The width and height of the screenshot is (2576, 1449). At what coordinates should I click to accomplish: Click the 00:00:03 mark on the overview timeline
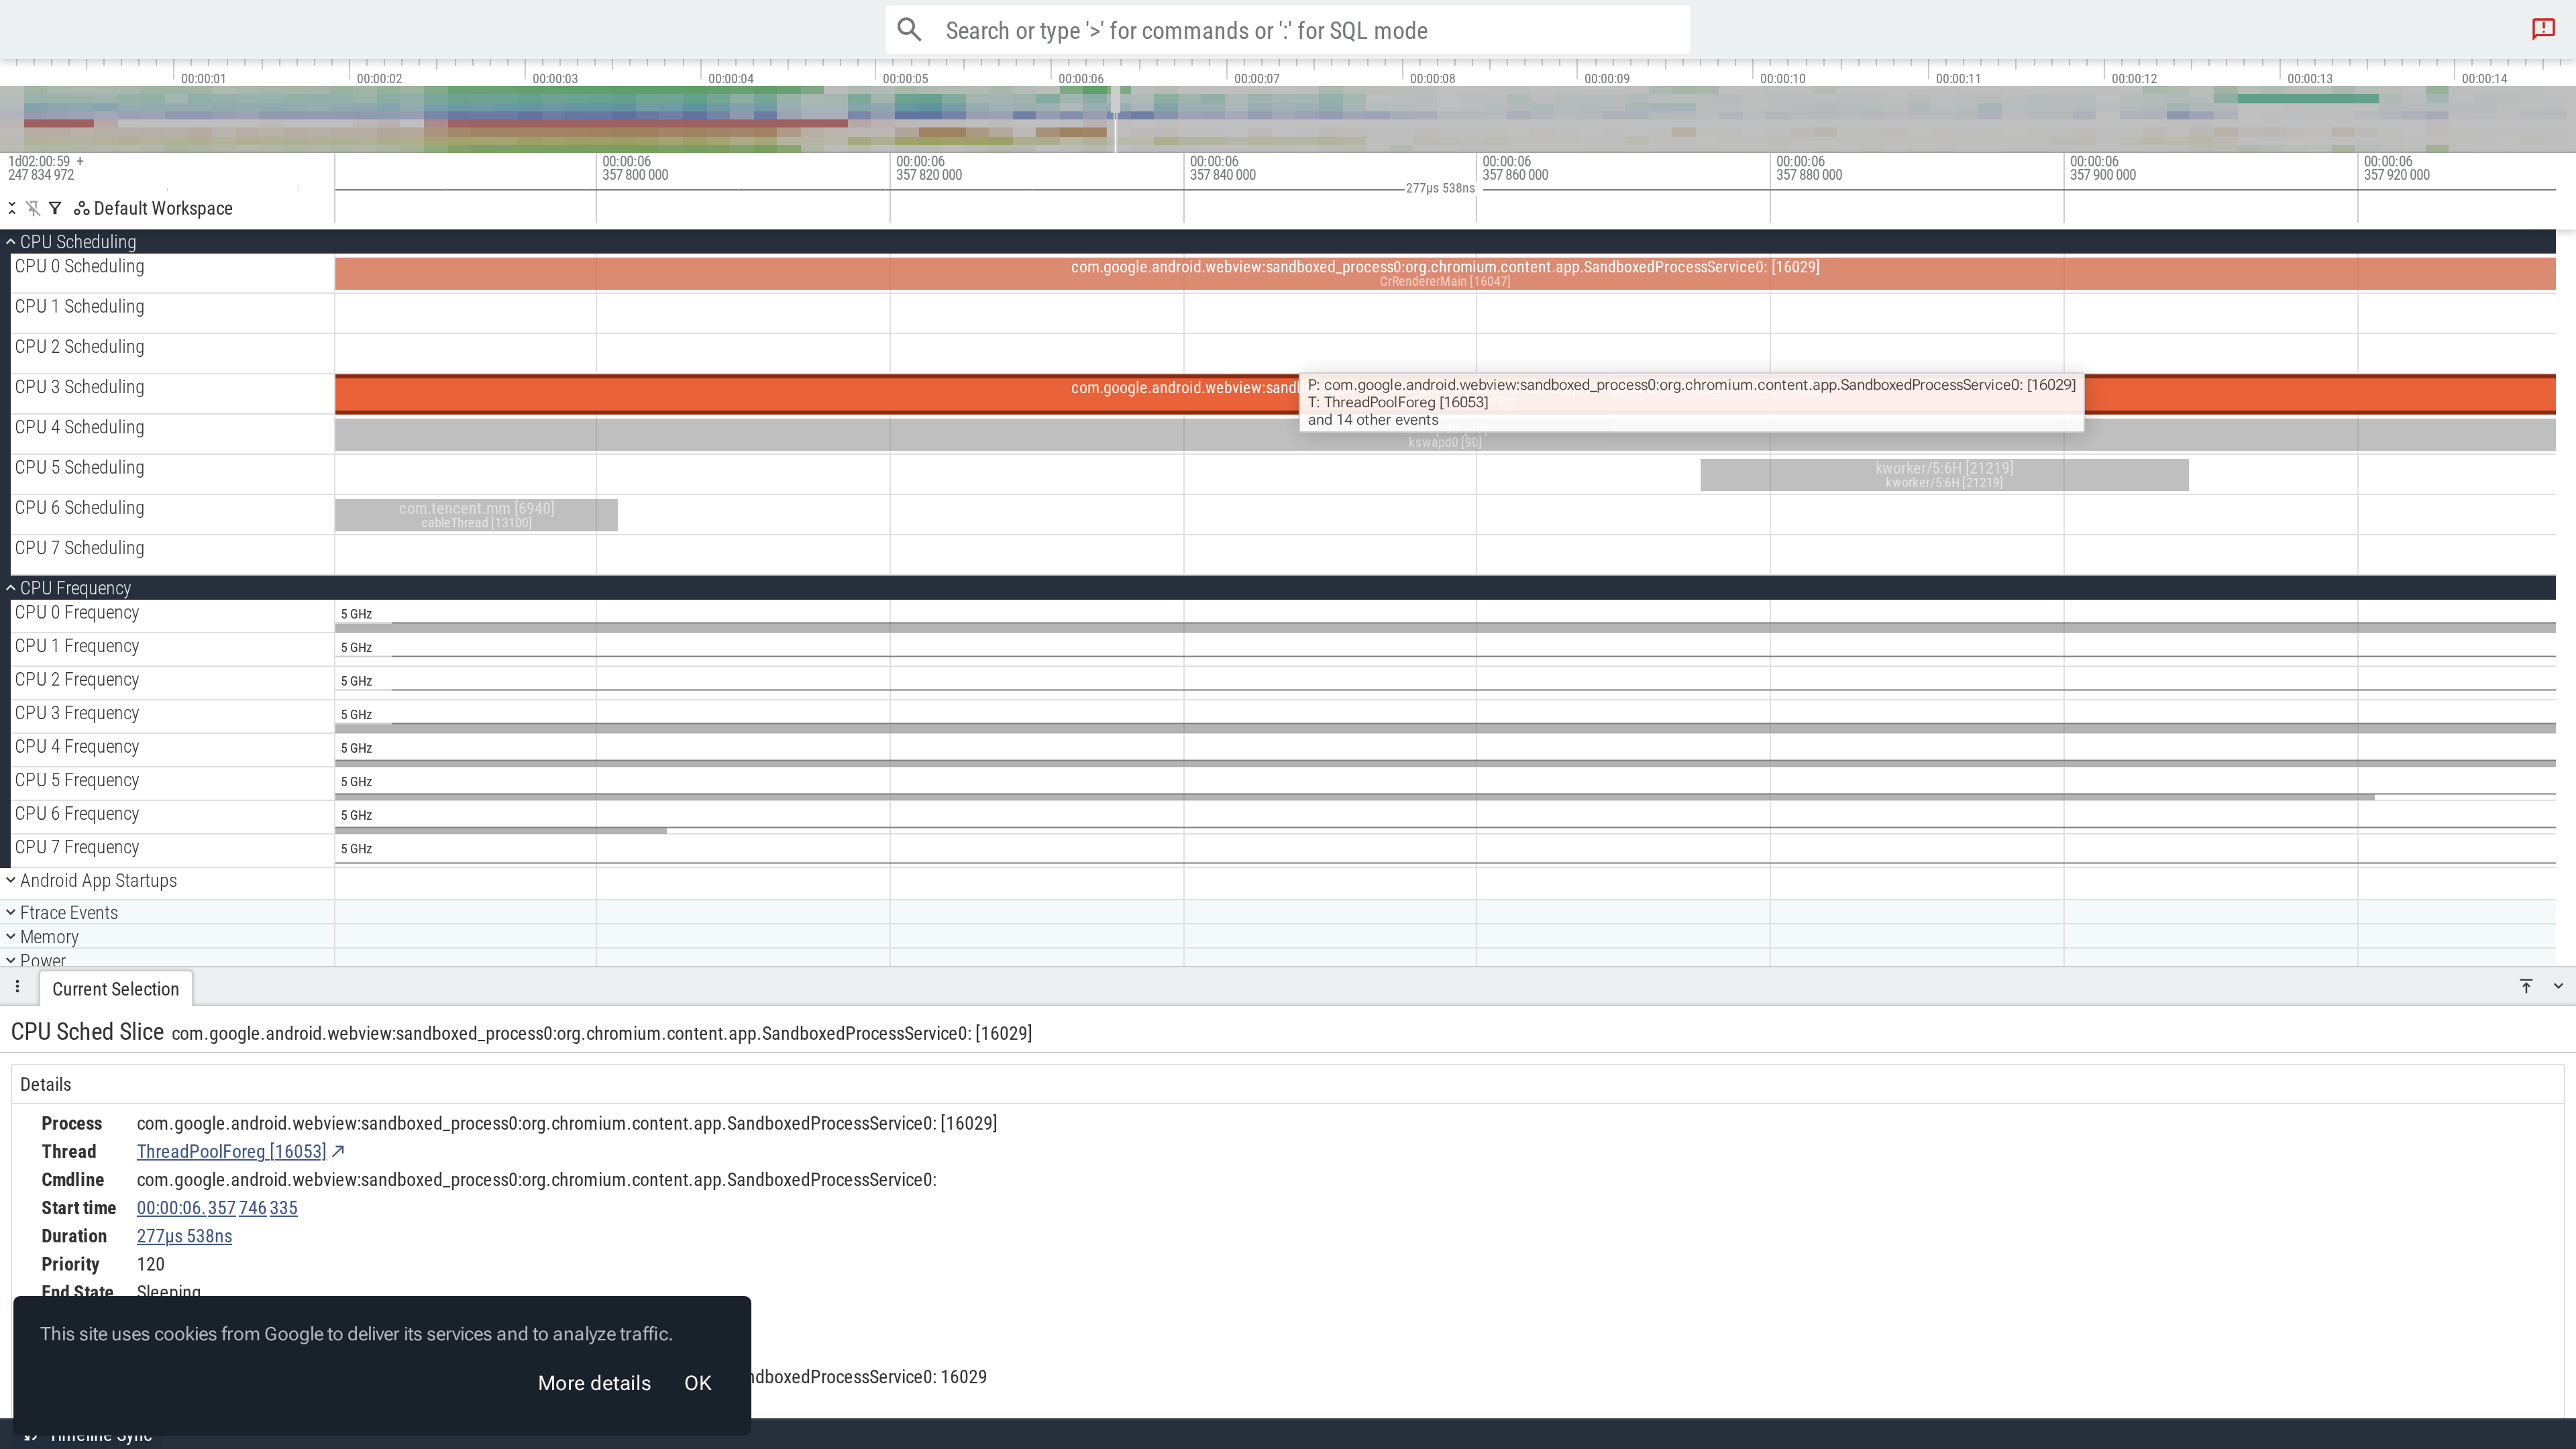click(555, 78)
